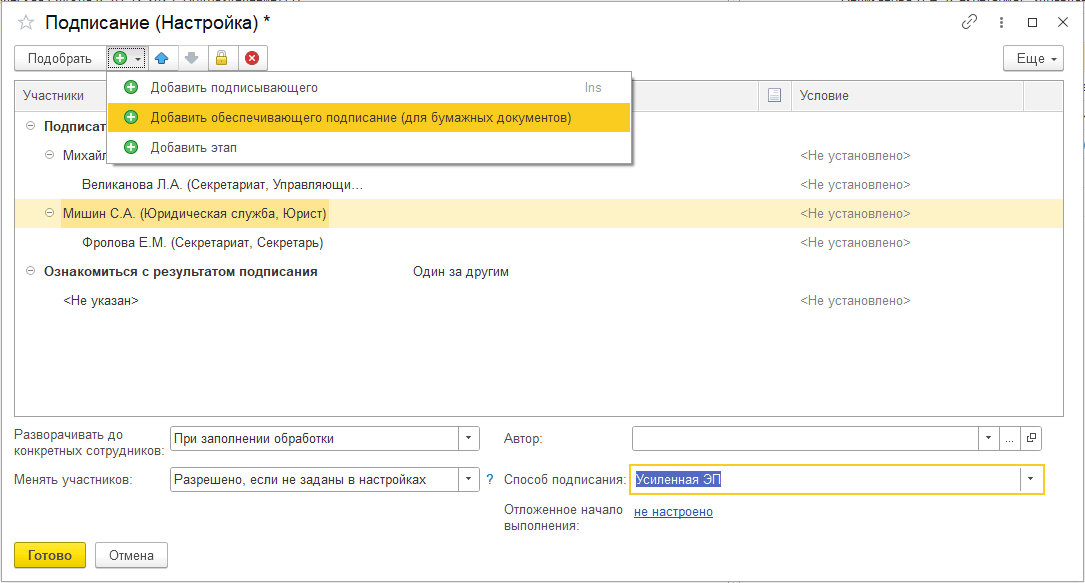Collapse the Мишин С.А. tree node
Viewport: 1085px width, 583px height.
coord(51,213)
